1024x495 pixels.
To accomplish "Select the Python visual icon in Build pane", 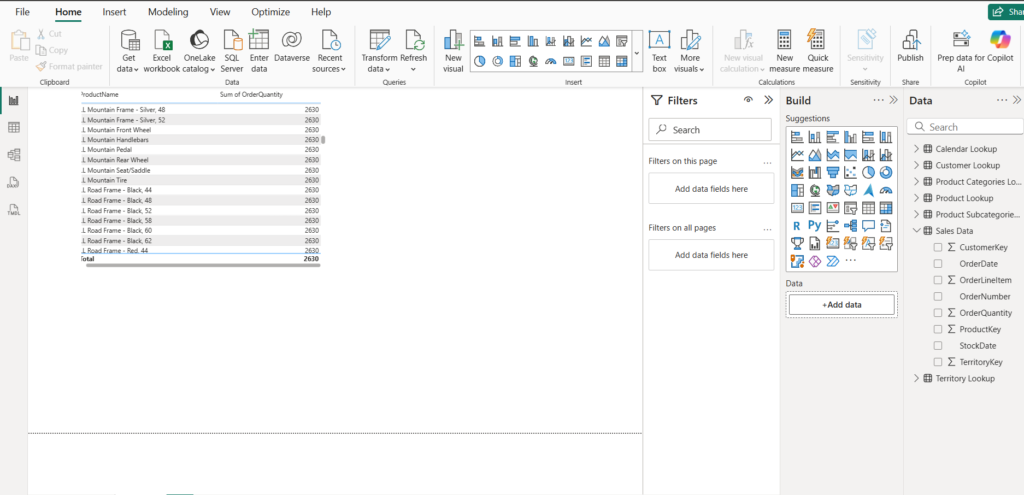I will (x=814, y=225).
